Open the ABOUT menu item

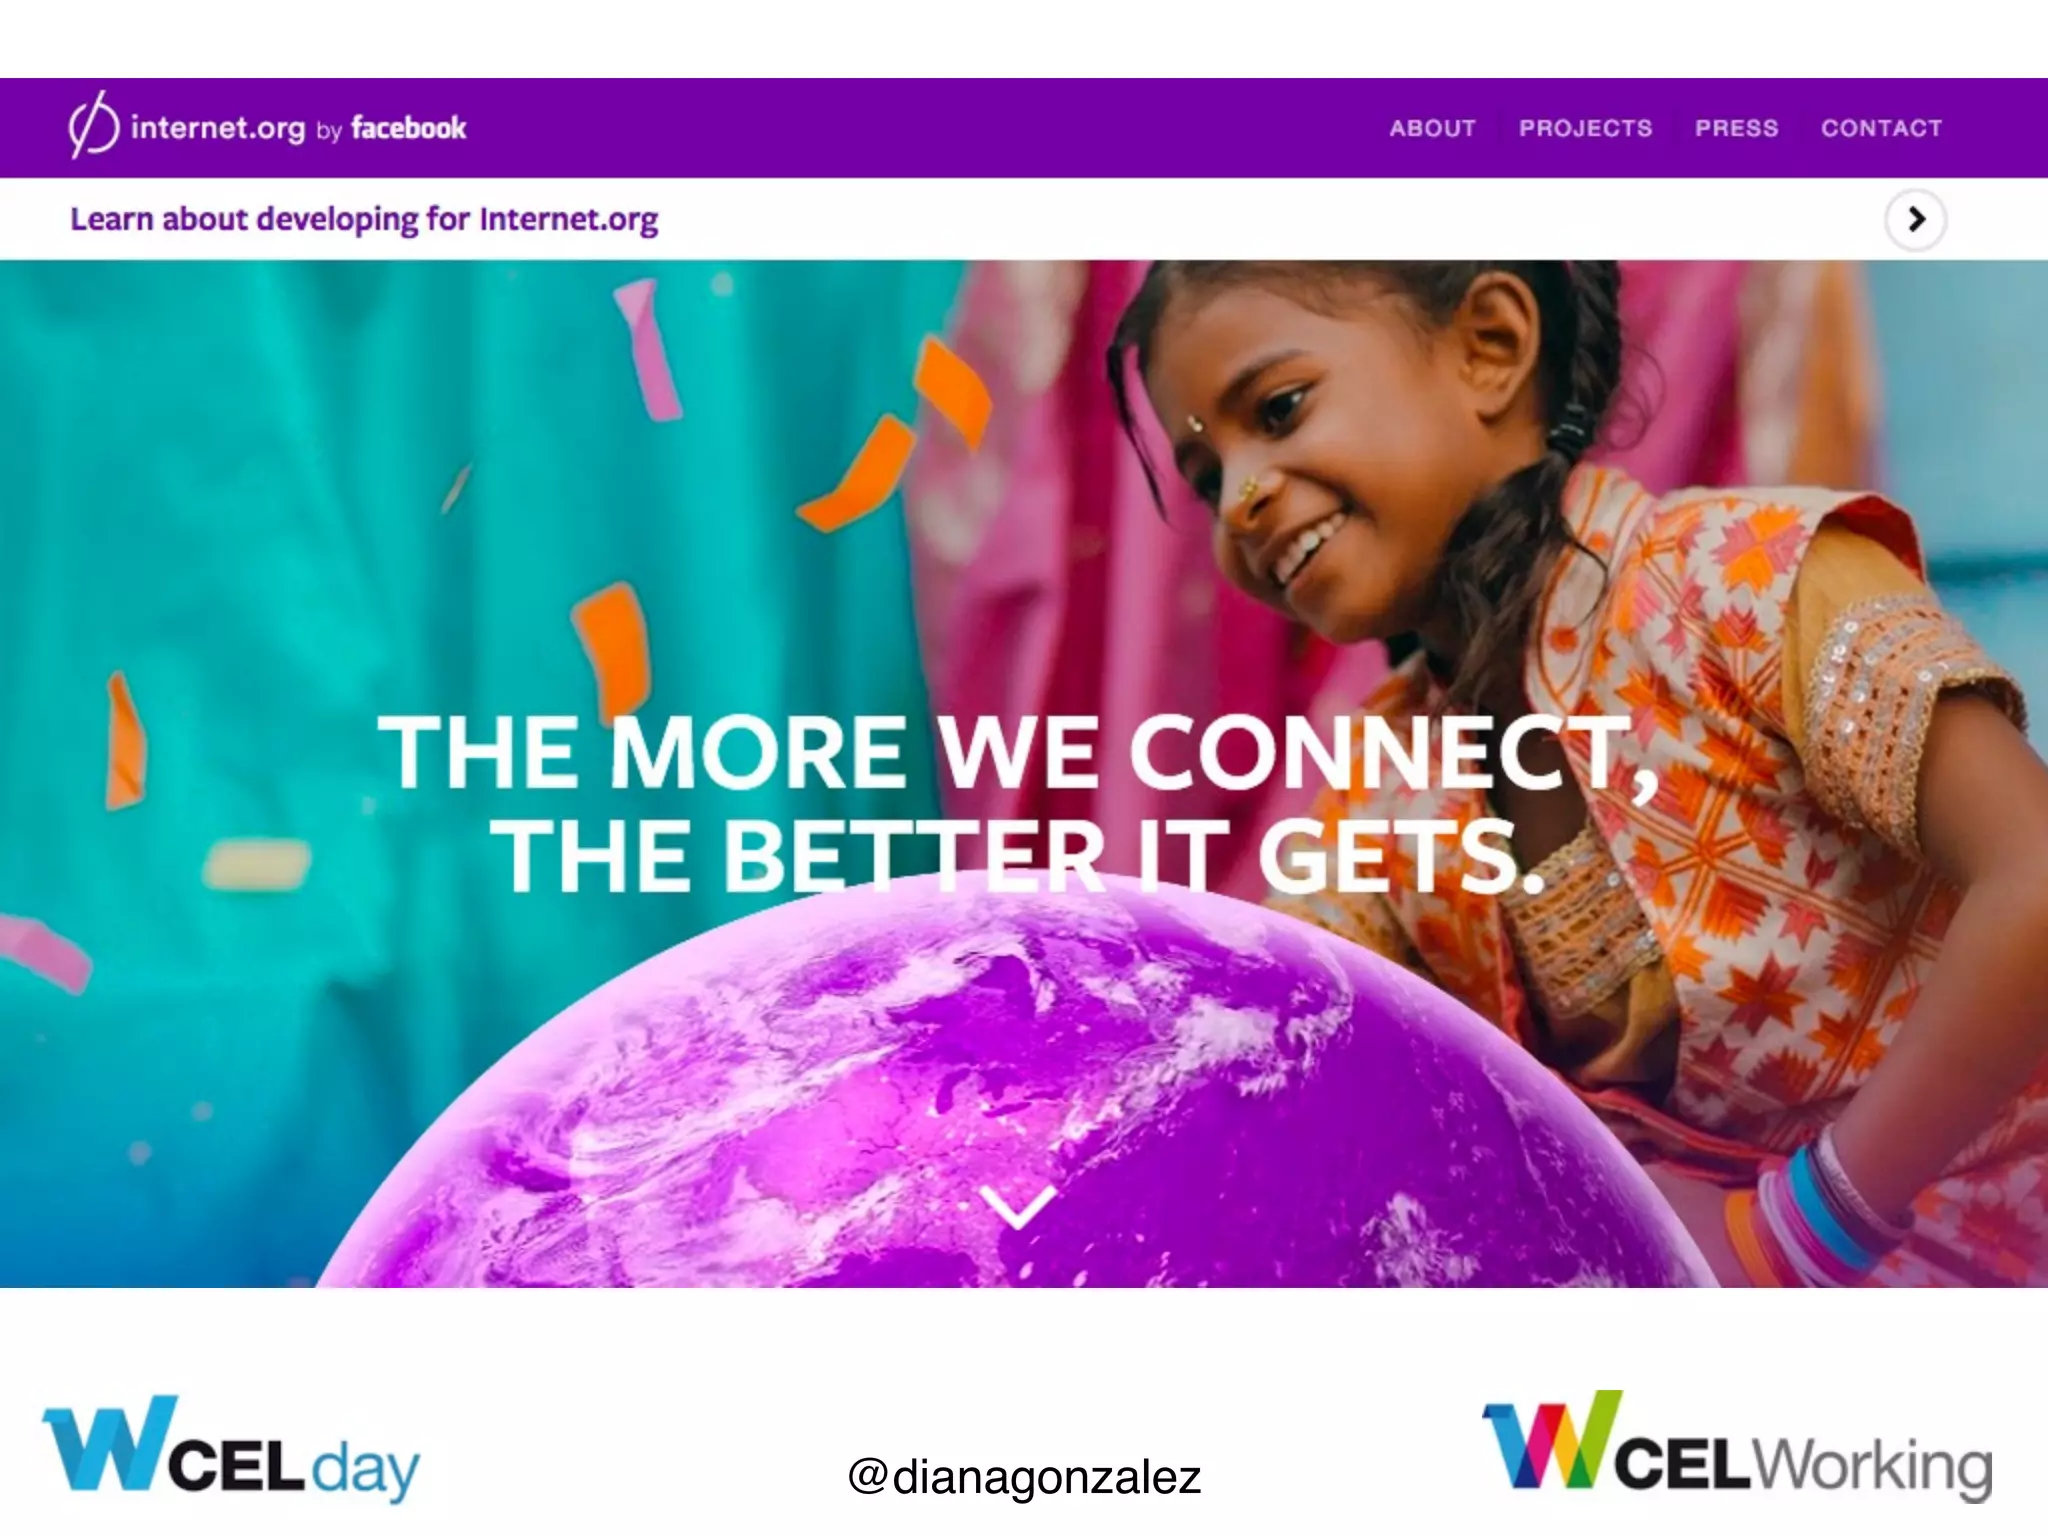click(x=1432, y=128)
